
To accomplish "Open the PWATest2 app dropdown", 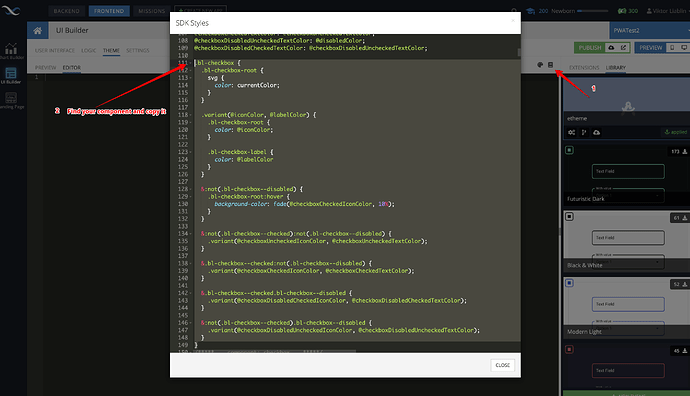I will (x=650, y=30).
